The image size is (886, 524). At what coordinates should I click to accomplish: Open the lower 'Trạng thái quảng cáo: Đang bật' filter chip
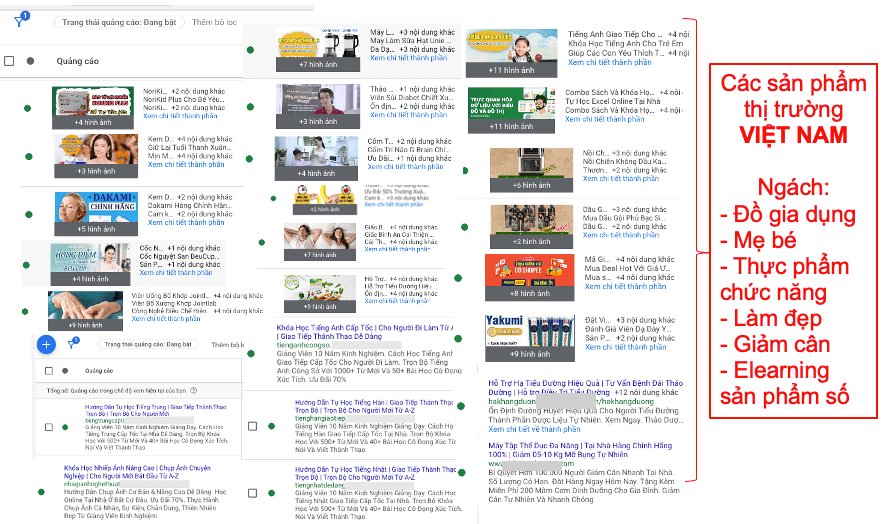click(x=148, y=344)
